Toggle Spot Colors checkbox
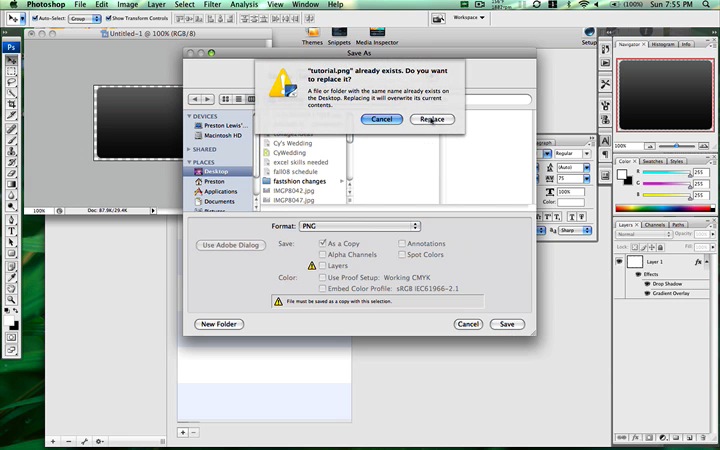The image size is (720, 450). 402,254
